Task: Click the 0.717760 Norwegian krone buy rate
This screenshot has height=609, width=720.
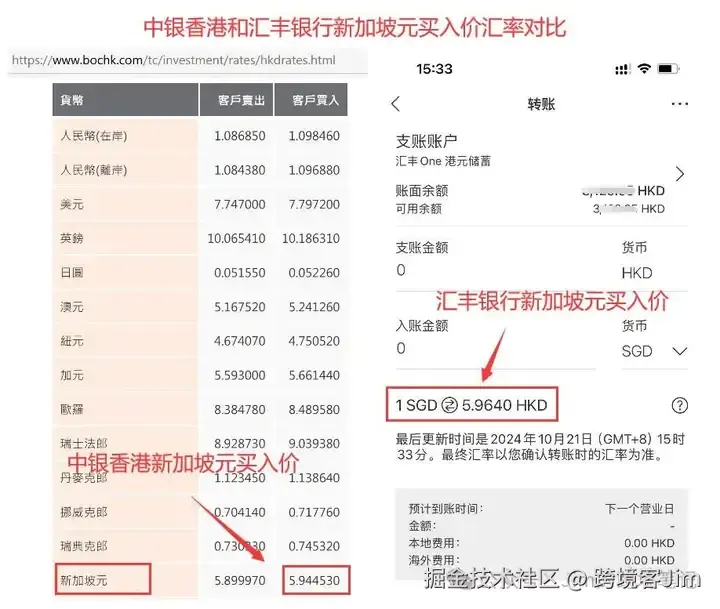Action: coord(314,512)
